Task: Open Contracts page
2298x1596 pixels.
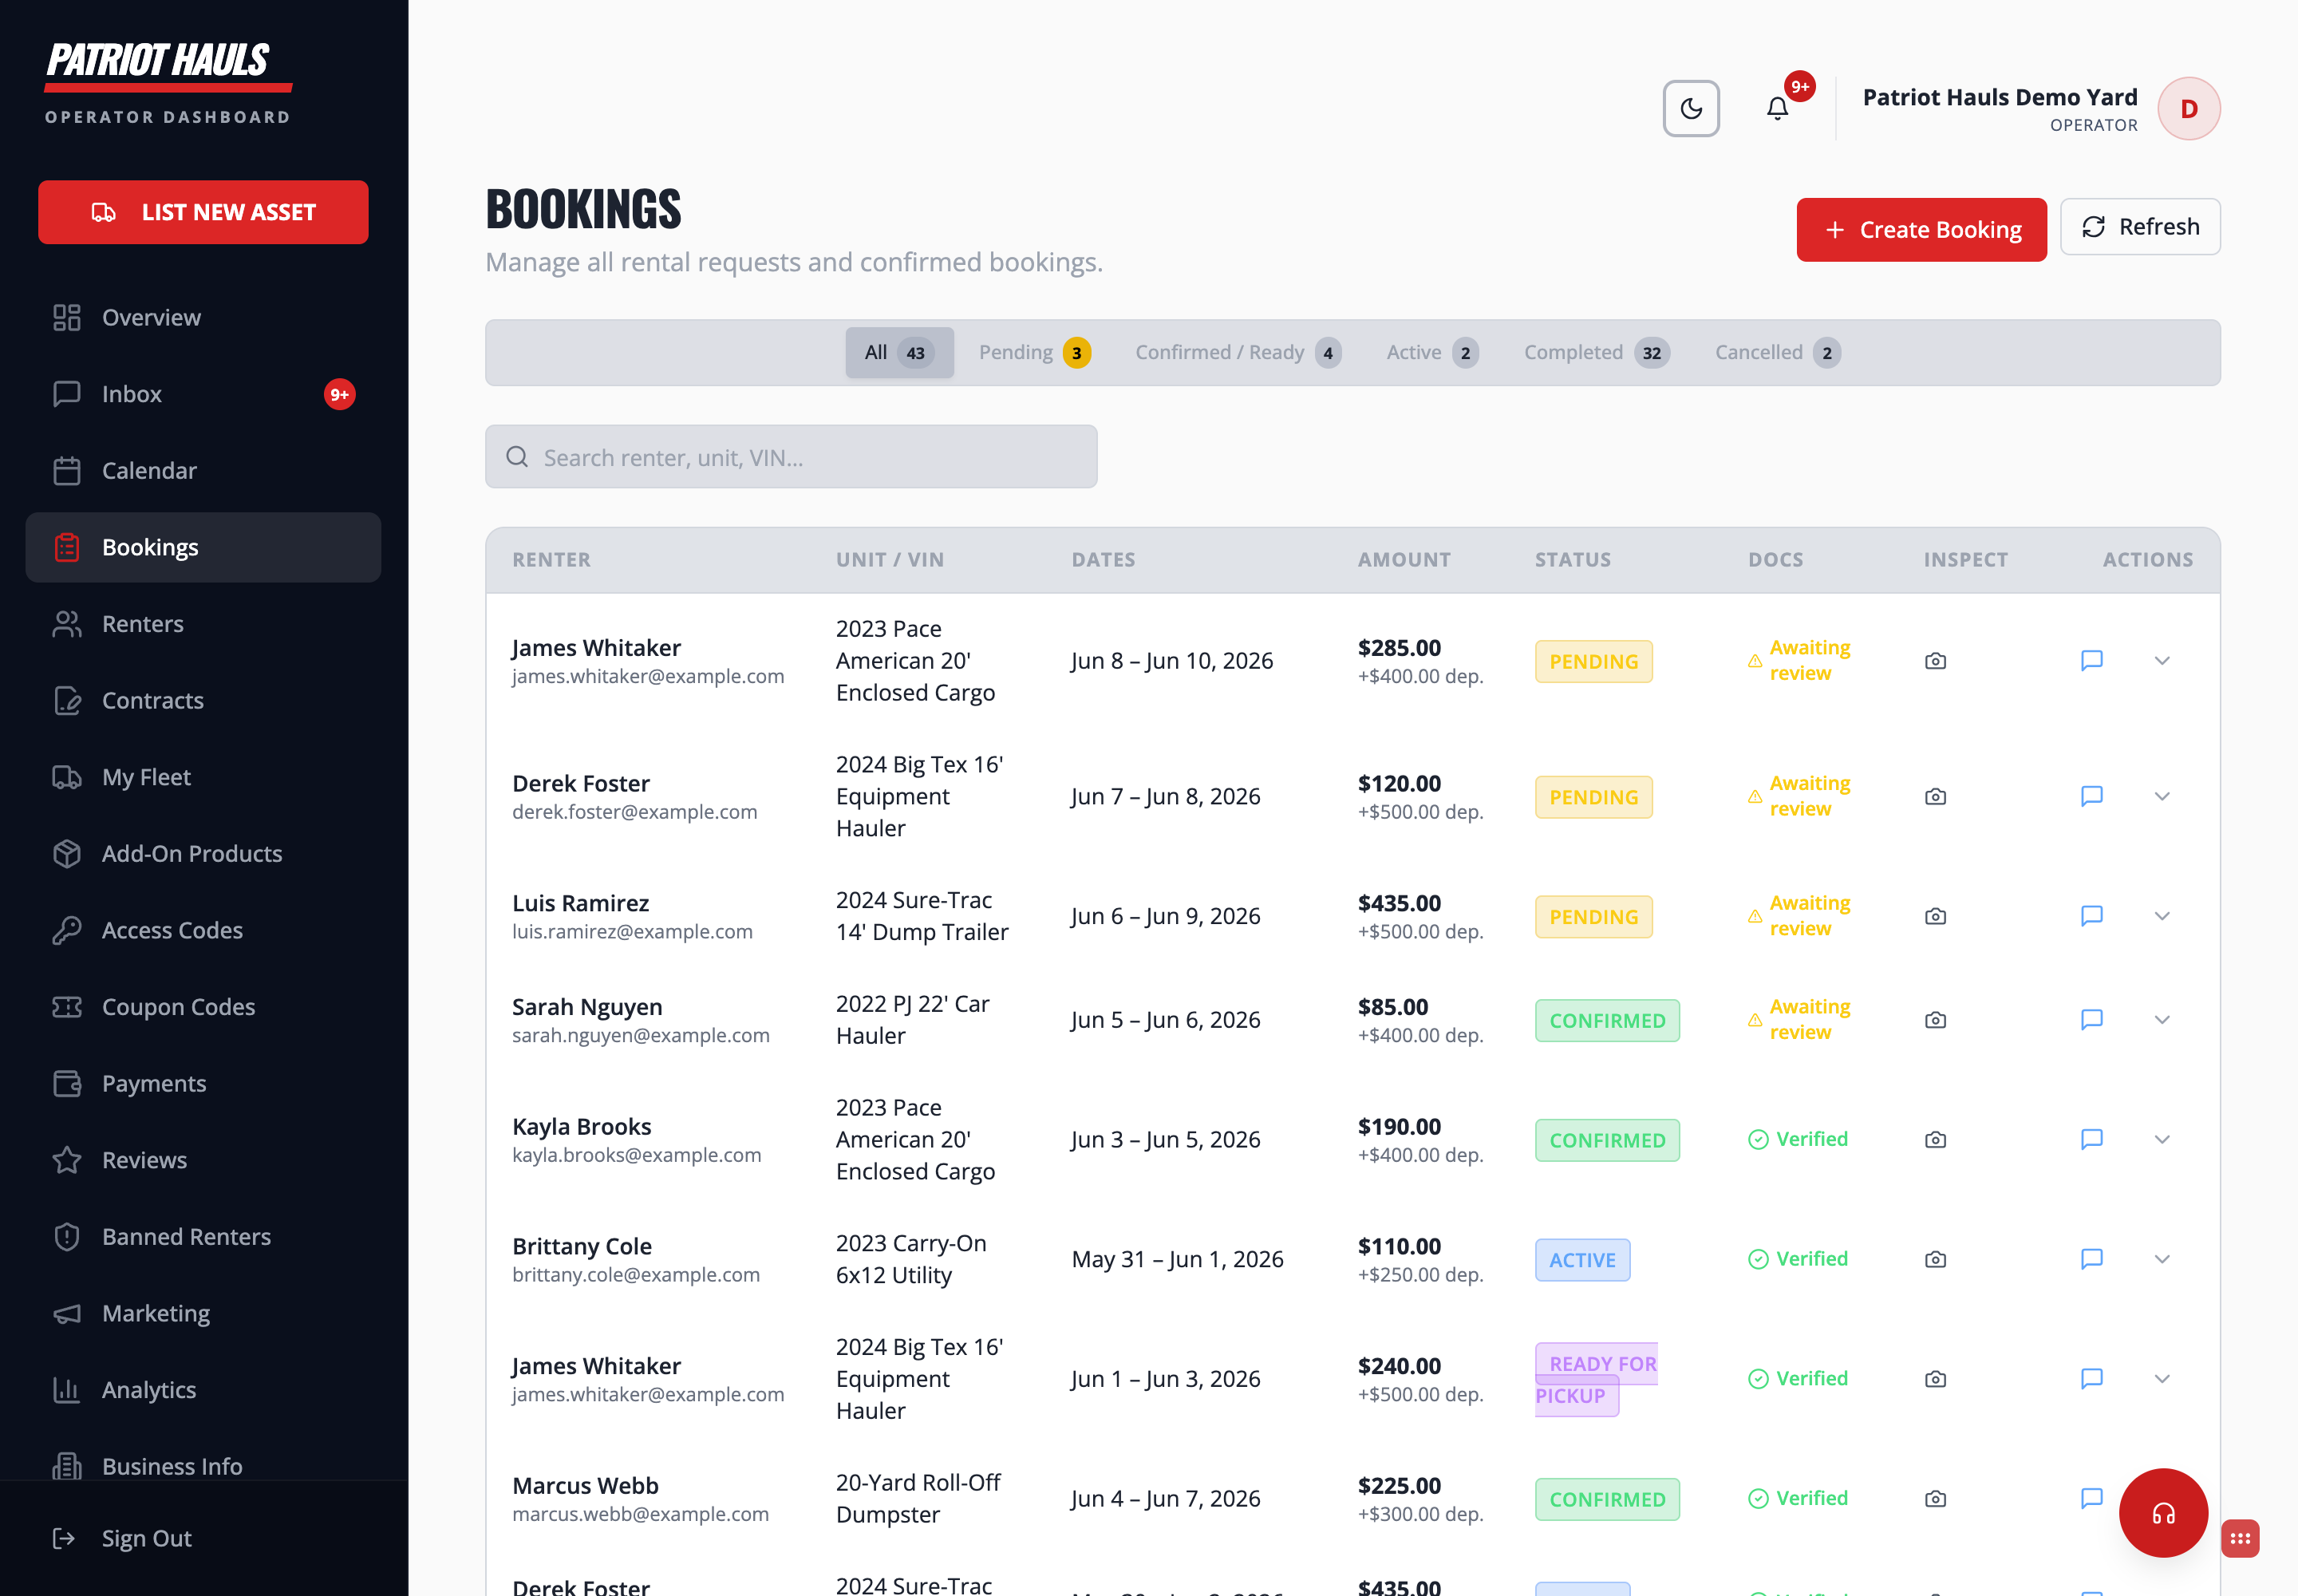Action: click(x=203, y=701)
